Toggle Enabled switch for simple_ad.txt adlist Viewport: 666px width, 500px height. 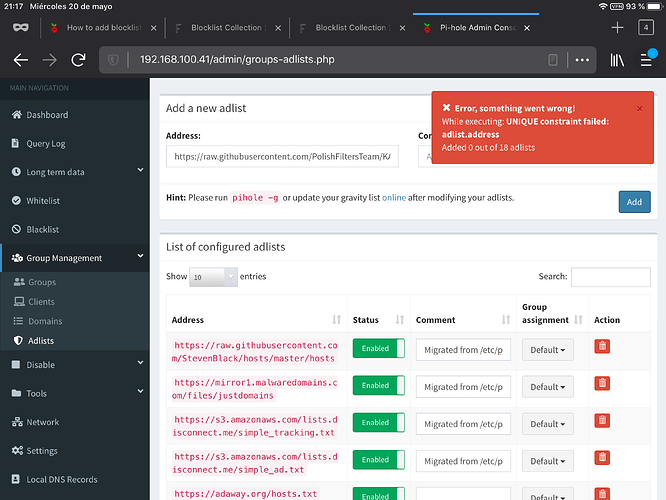[x=378, y=460]
